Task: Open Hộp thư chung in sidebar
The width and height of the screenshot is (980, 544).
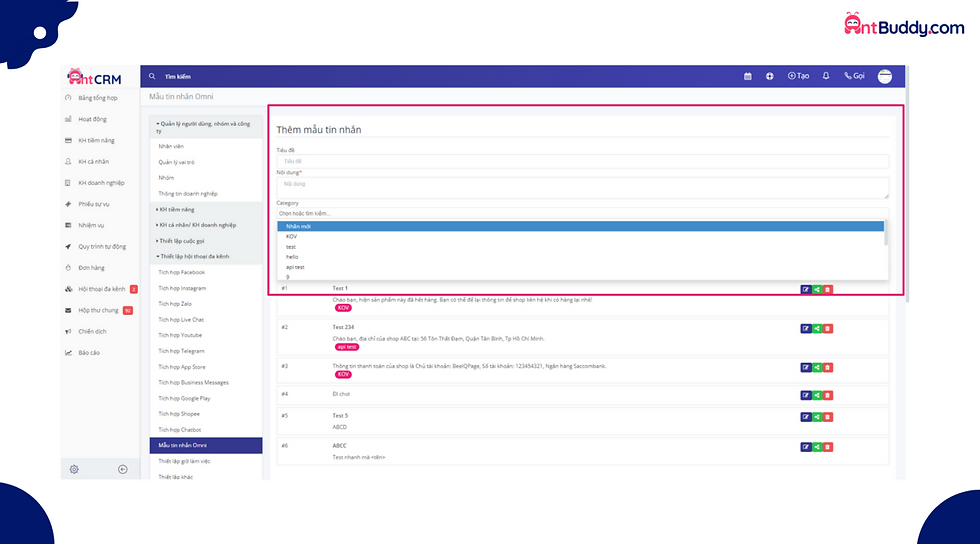Action: (x=98, y=311)
